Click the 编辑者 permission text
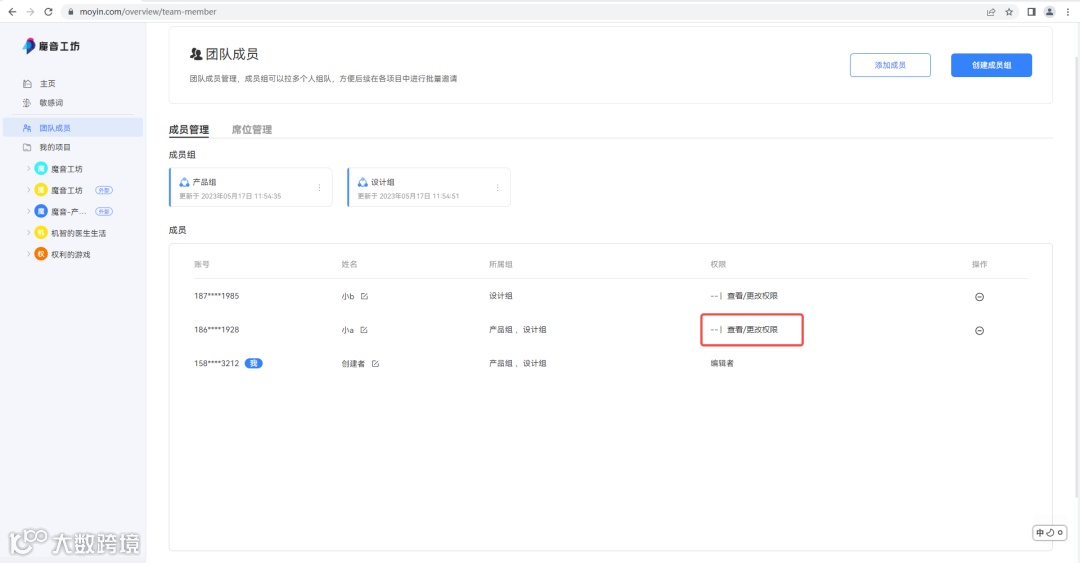This screenshot has height=563, width=1080. point(722,363)
